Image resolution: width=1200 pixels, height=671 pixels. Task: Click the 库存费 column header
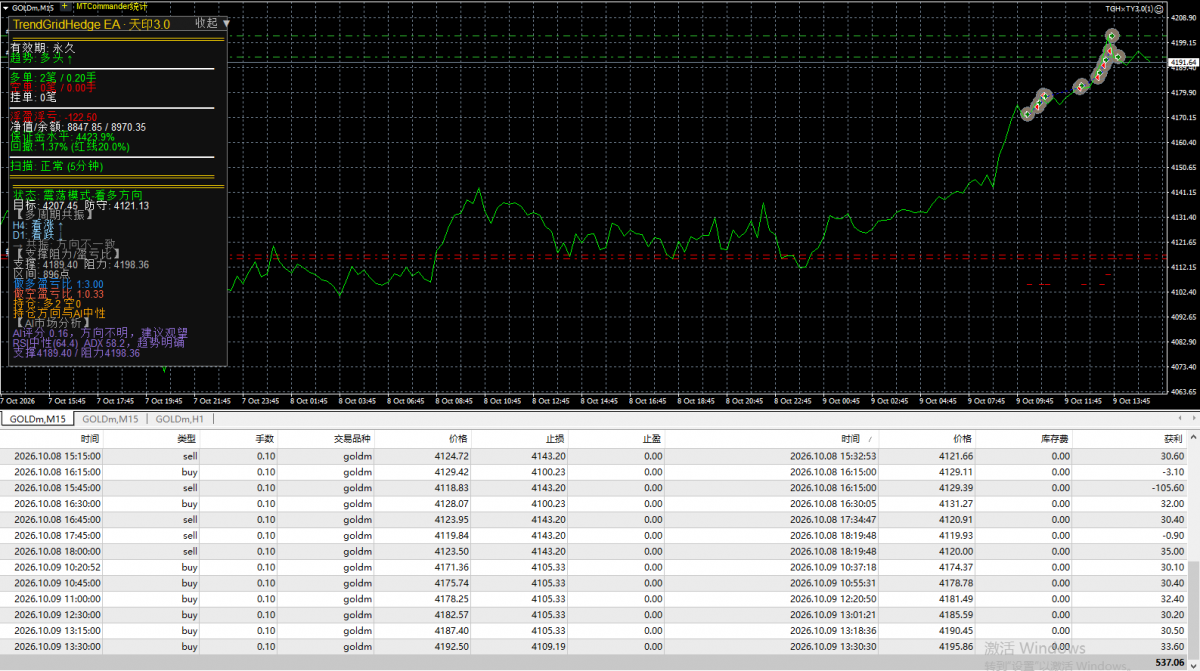tap(1053, 439)
